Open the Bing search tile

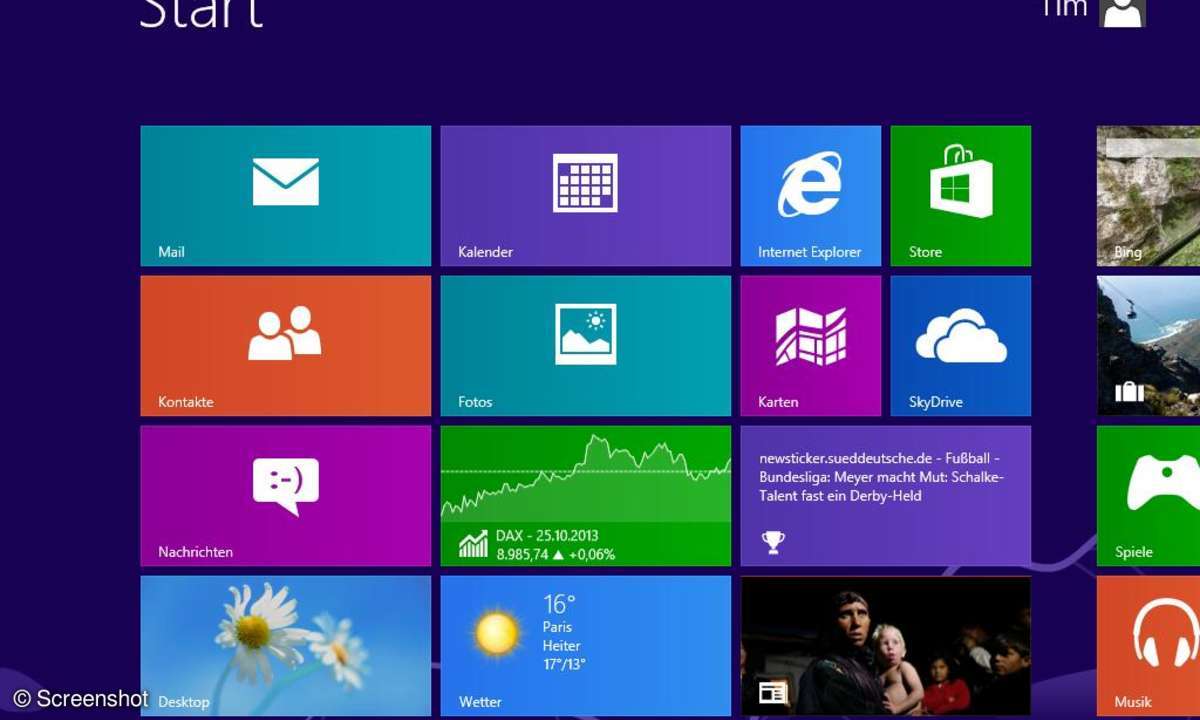point(1148,196)
